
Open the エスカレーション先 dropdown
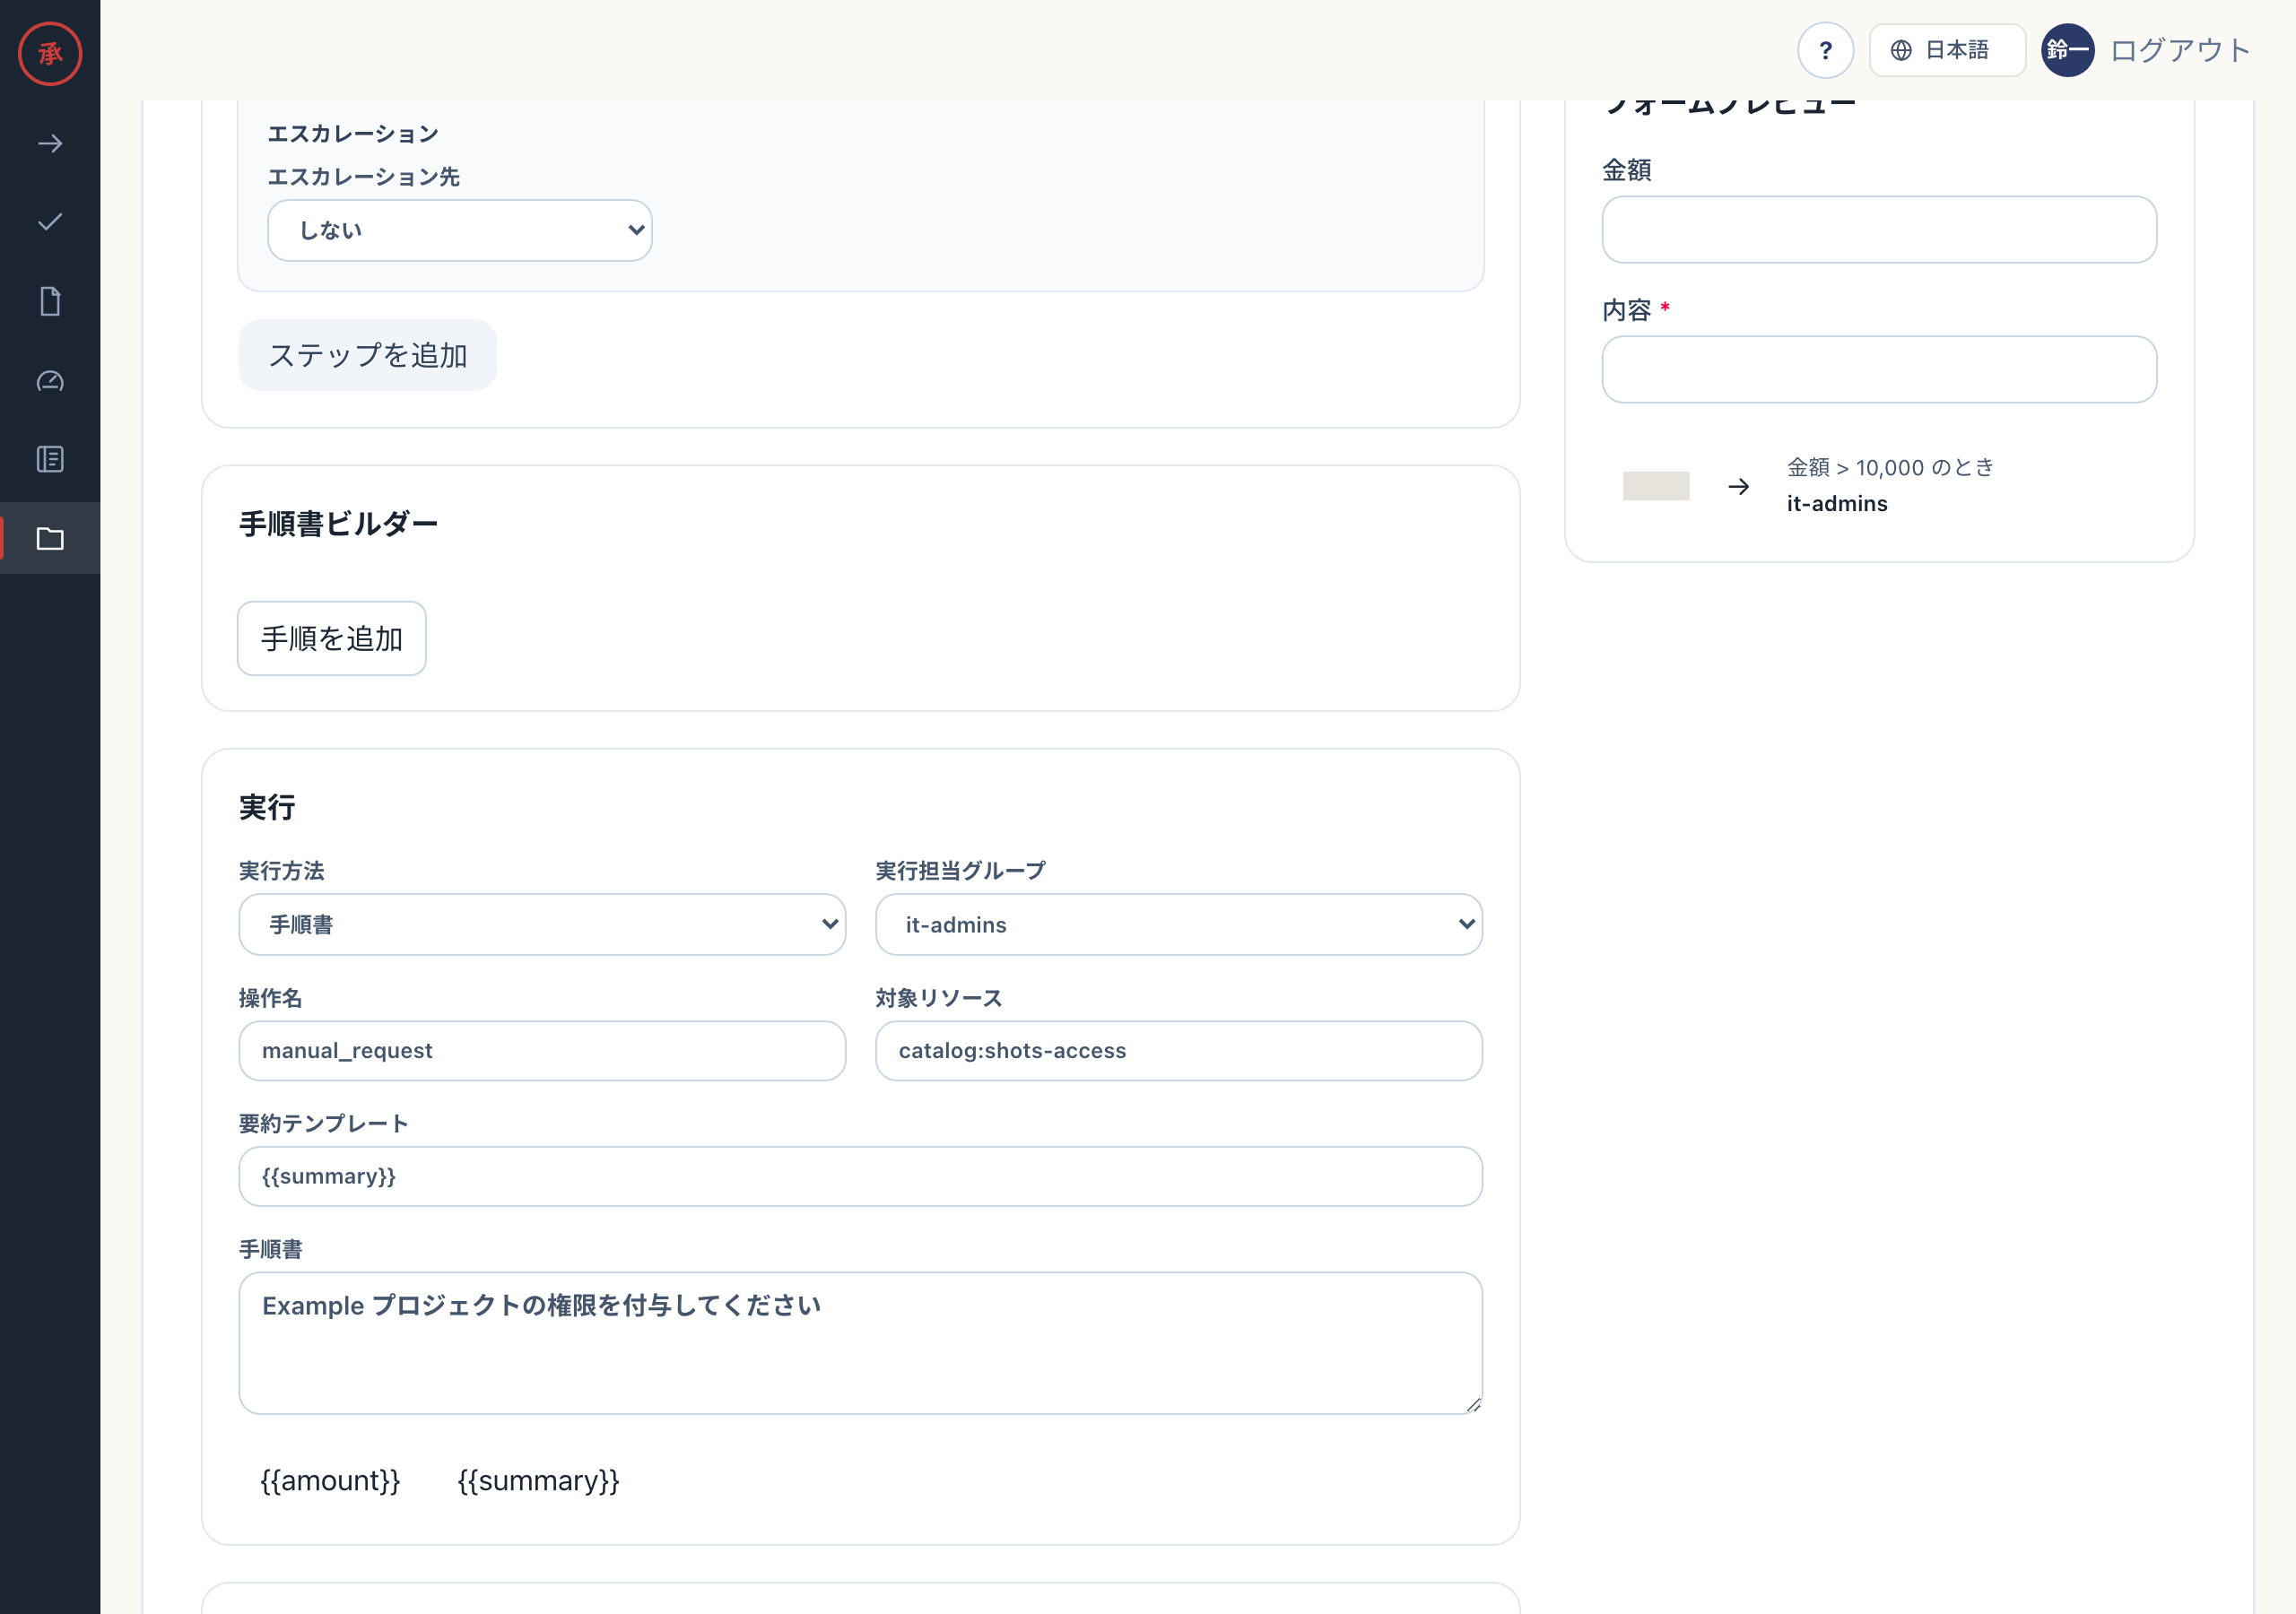click(460, 230)
